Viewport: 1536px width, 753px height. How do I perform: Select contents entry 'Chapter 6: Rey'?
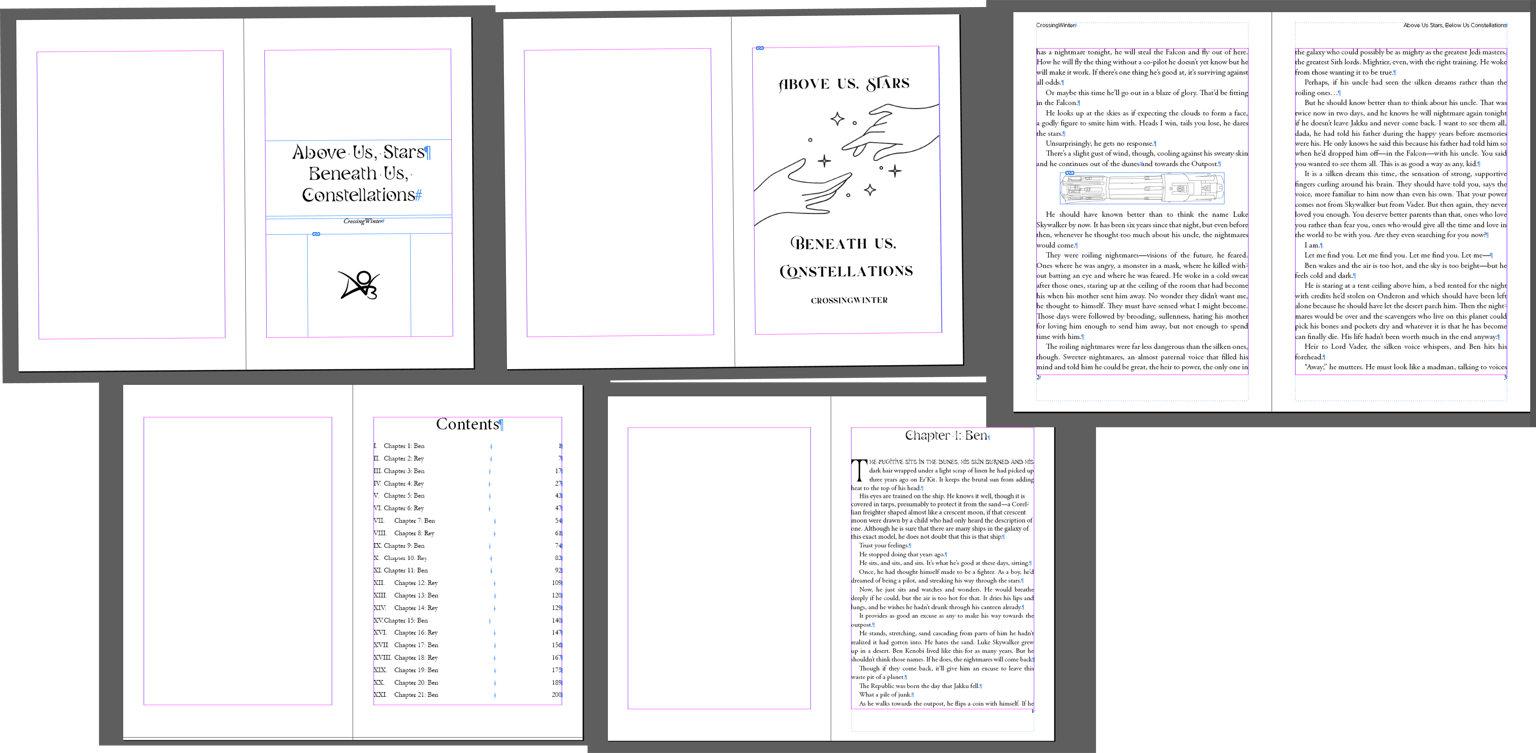pos(404,509)
